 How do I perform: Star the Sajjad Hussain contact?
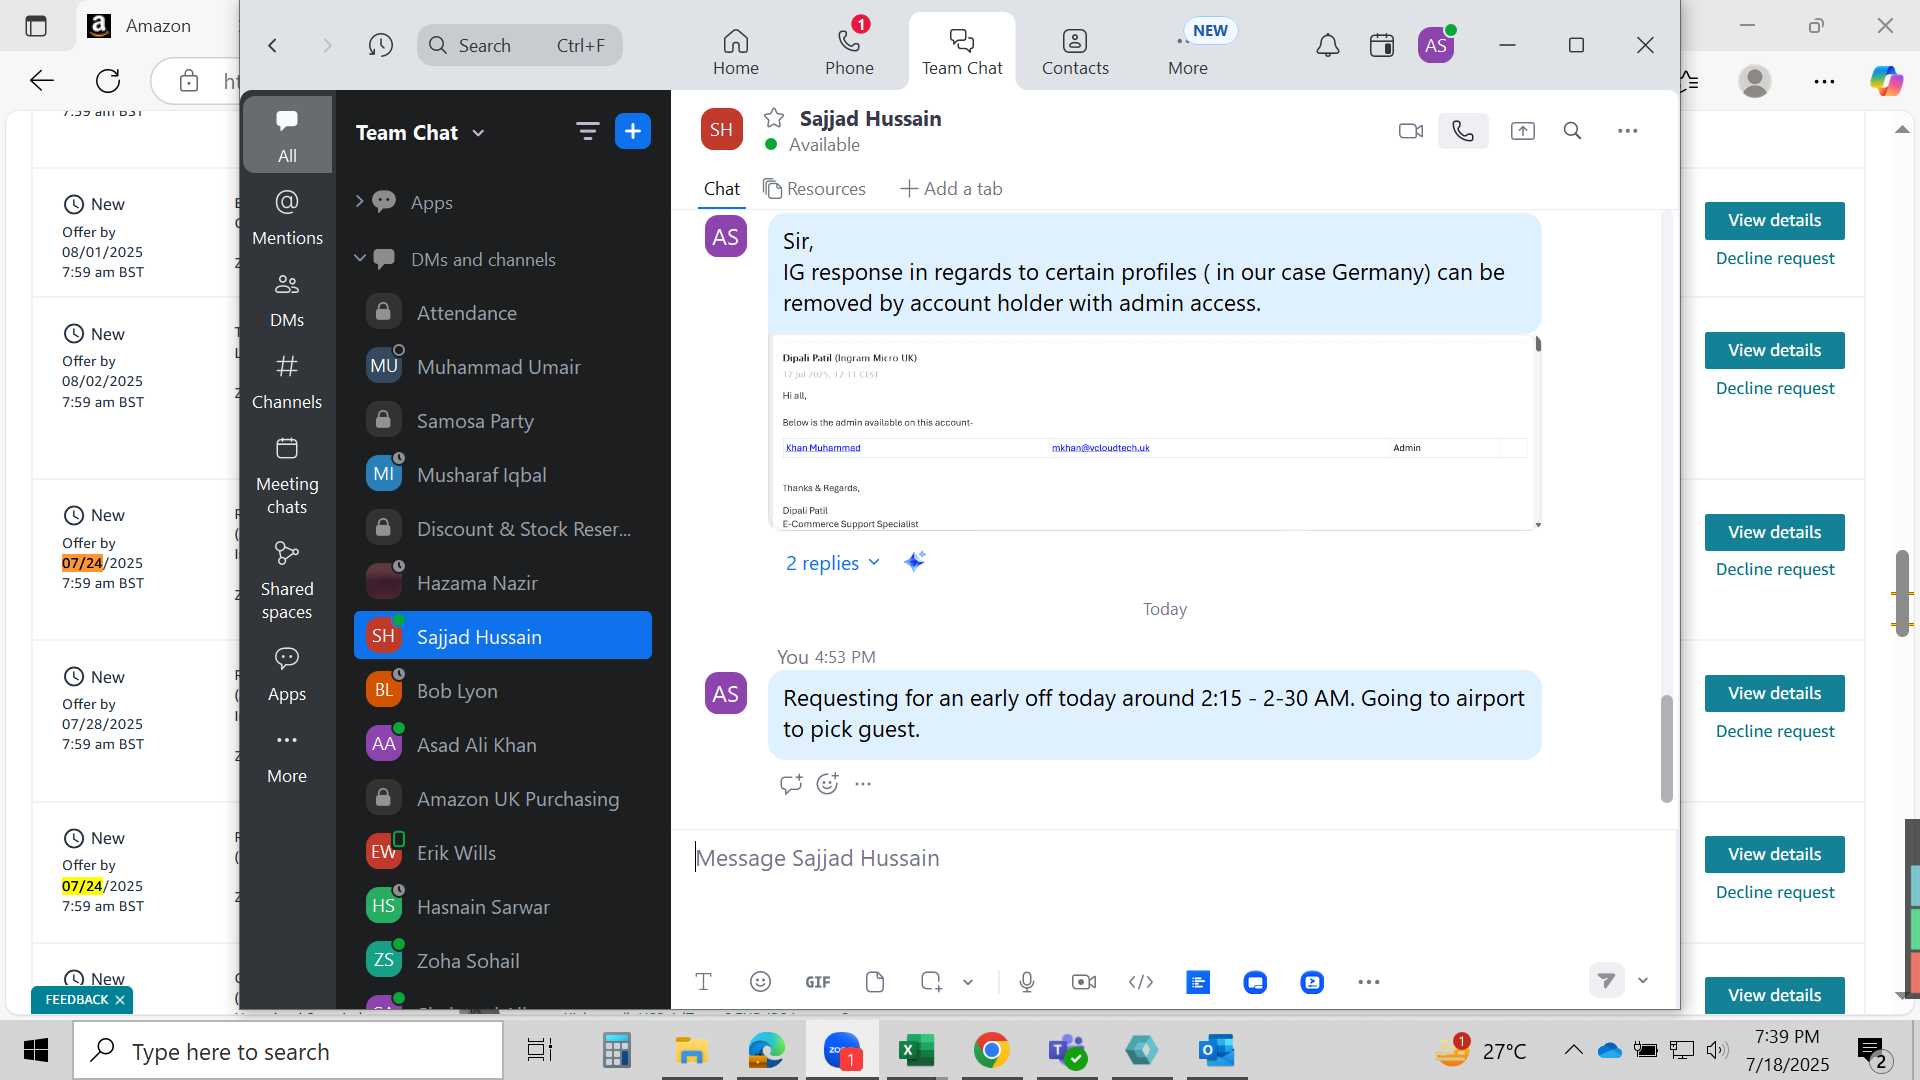click(x=774, y=118)
